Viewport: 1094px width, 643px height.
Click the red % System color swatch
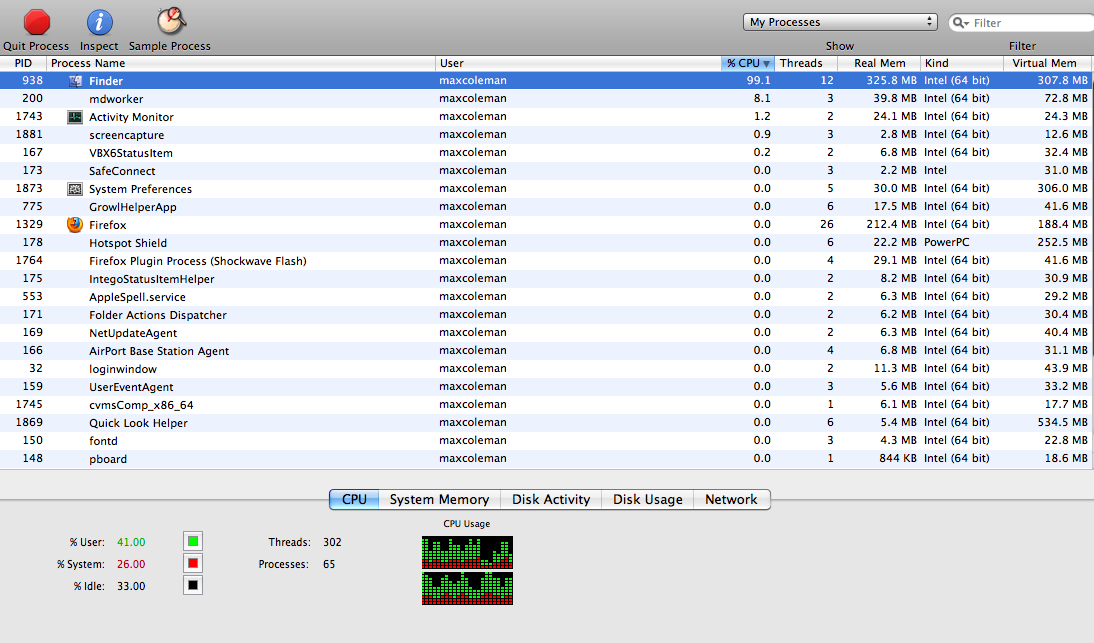click(193, 563)
